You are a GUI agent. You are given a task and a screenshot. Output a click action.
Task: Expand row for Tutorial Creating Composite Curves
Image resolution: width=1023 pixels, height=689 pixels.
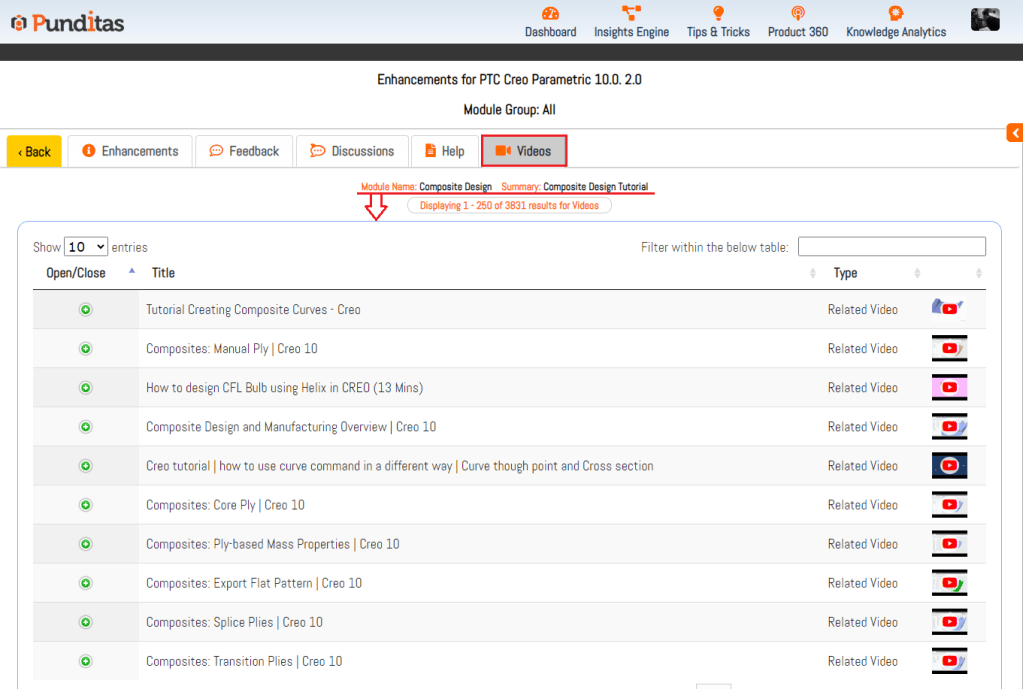86,310
